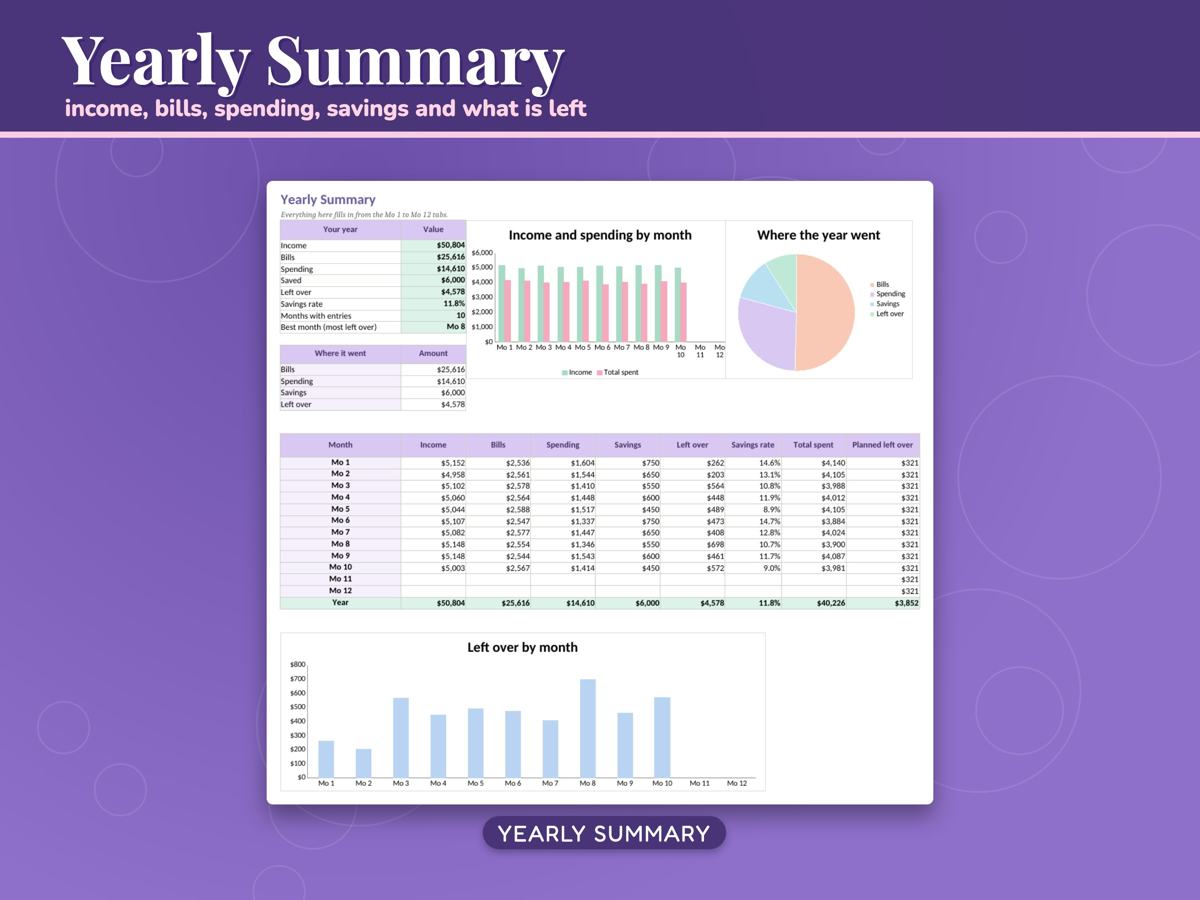
Task: Click the 'Total spent' legend entry in bar chart
Action: click(x=617, y=372)
